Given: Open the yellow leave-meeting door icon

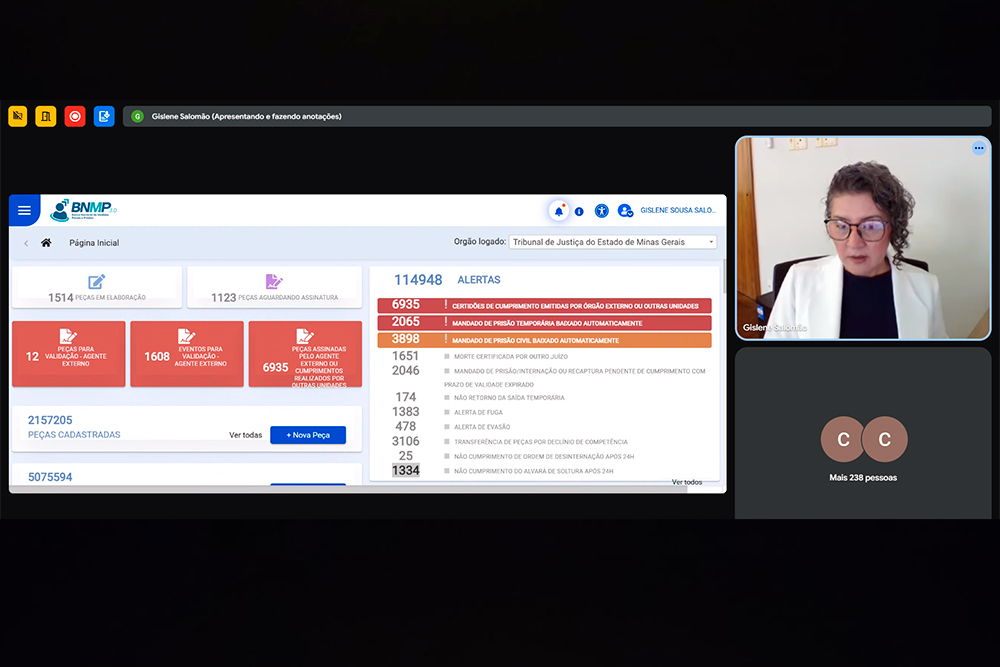Looking at the screenshot, I should 46,116.
